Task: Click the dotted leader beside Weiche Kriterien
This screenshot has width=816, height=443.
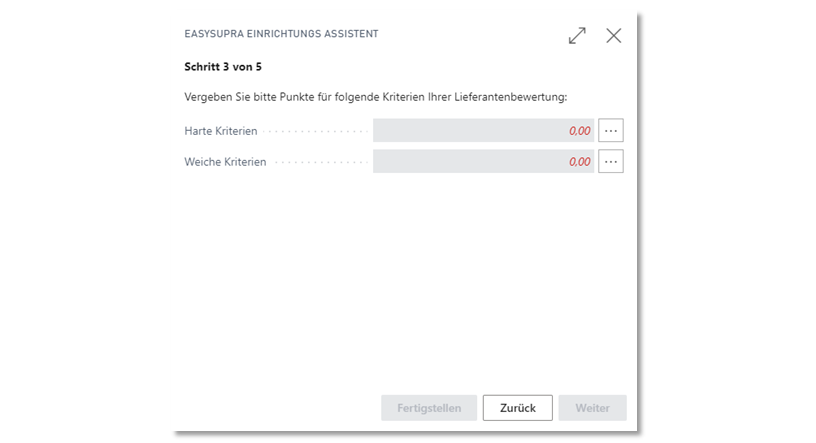Action: tap(321, 163)
